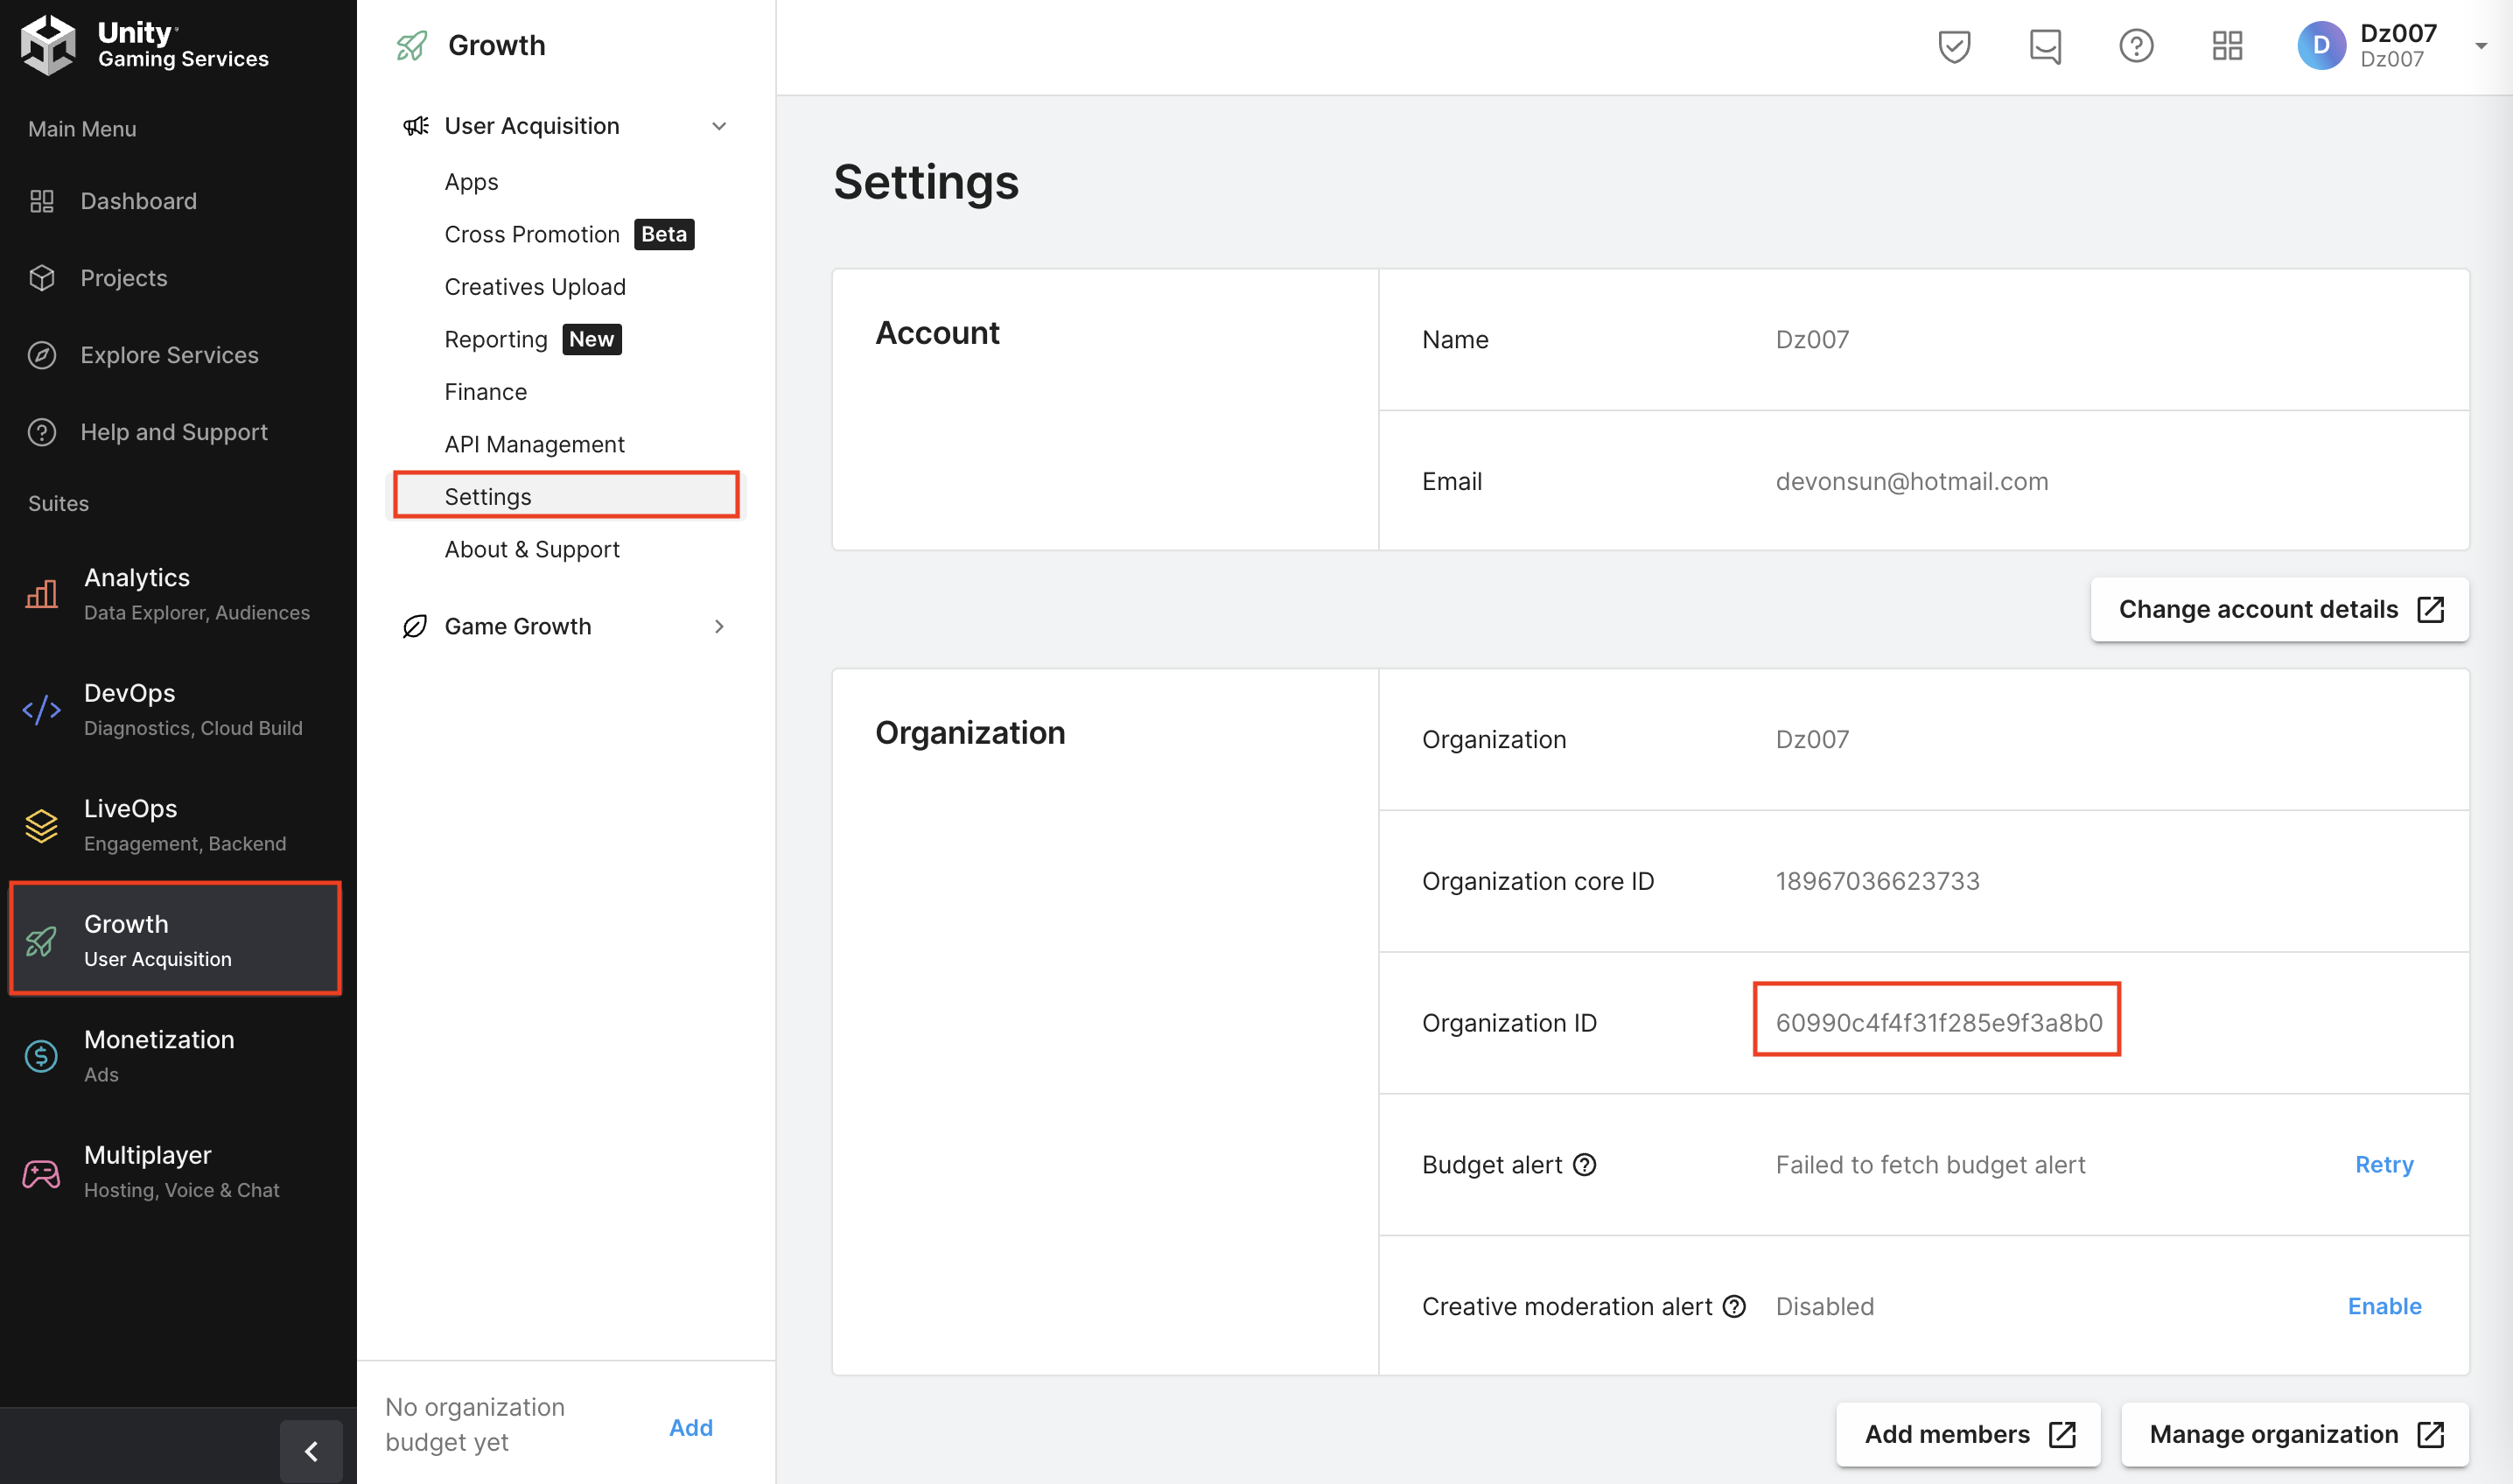This screenshot has width=2513, height=1484.
Task: Enable the creative moderation alert
Action: point(2384,1307)
